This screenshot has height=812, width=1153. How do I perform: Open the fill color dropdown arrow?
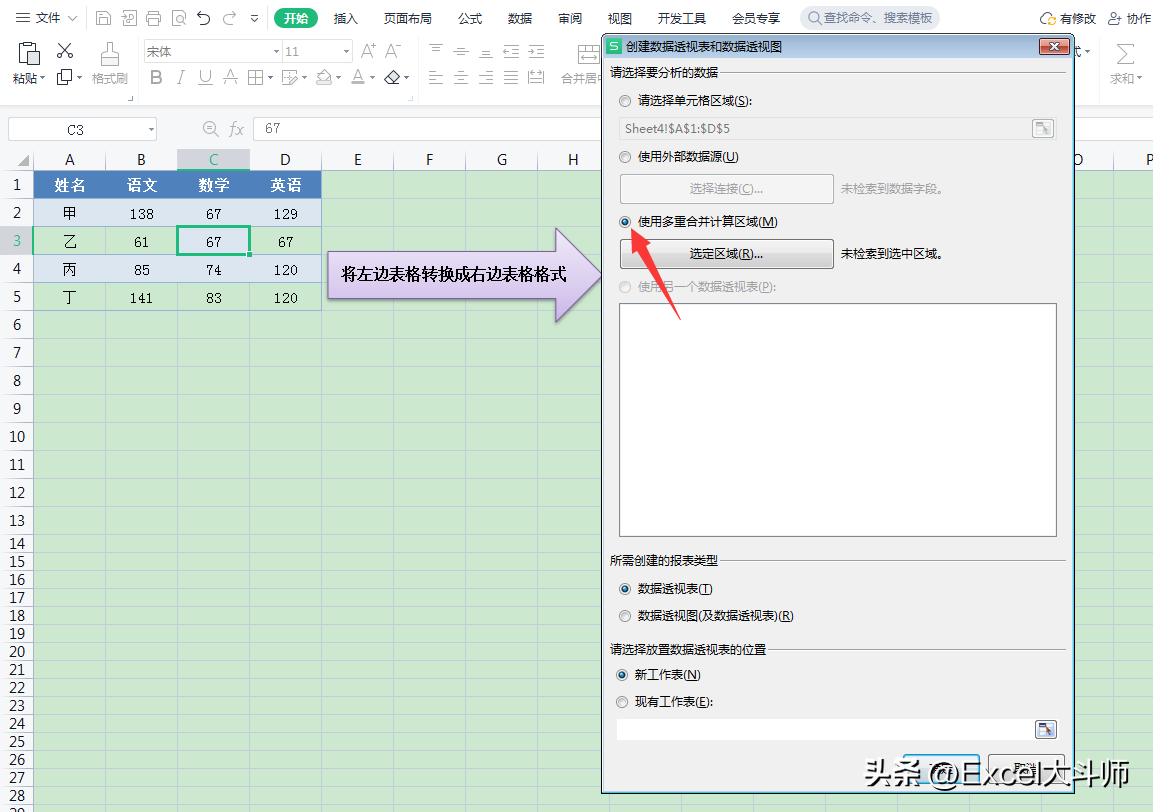click(338, 77)
